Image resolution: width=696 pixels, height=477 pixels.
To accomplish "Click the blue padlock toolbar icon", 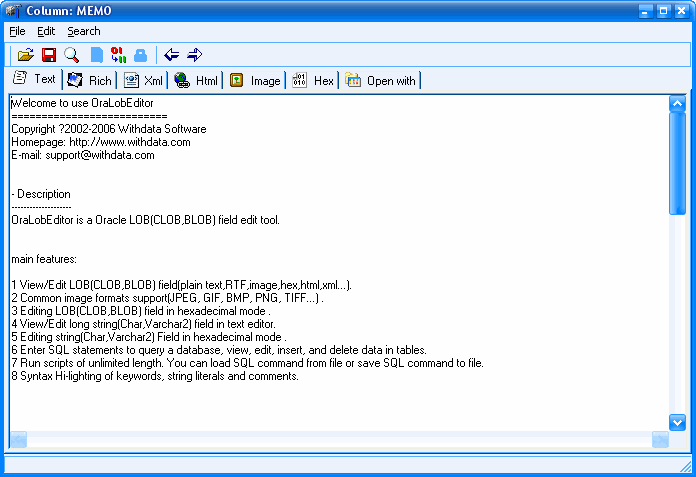I will click(140, 55).
